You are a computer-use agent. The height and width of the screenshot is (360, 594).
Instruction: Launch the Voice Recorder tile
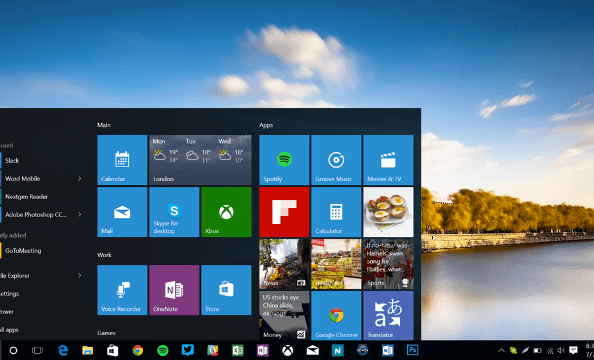point(122,290)
